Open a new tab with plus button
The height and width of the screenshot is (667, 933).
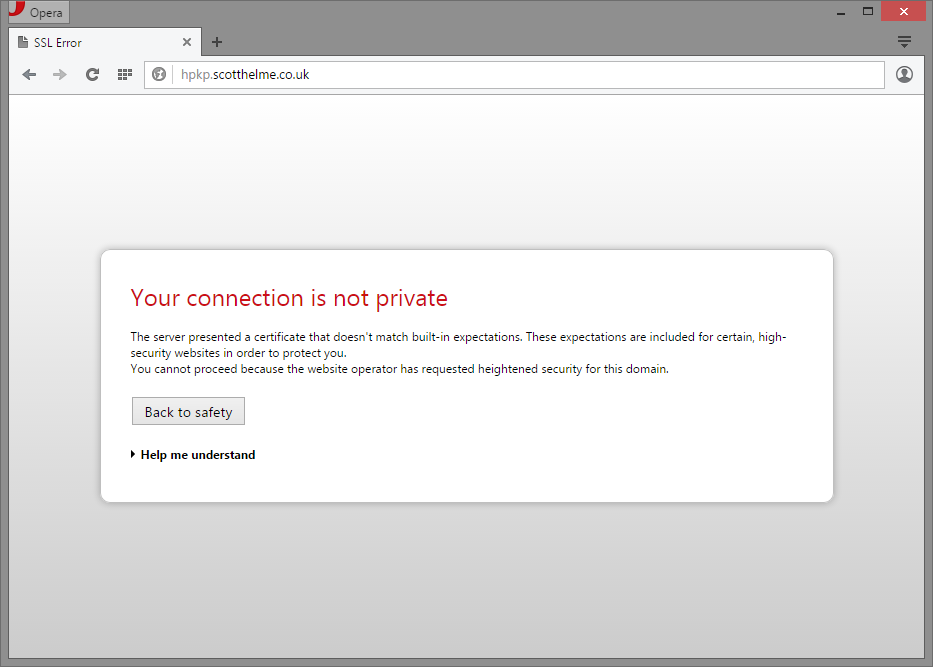click(x=217, y=42)
